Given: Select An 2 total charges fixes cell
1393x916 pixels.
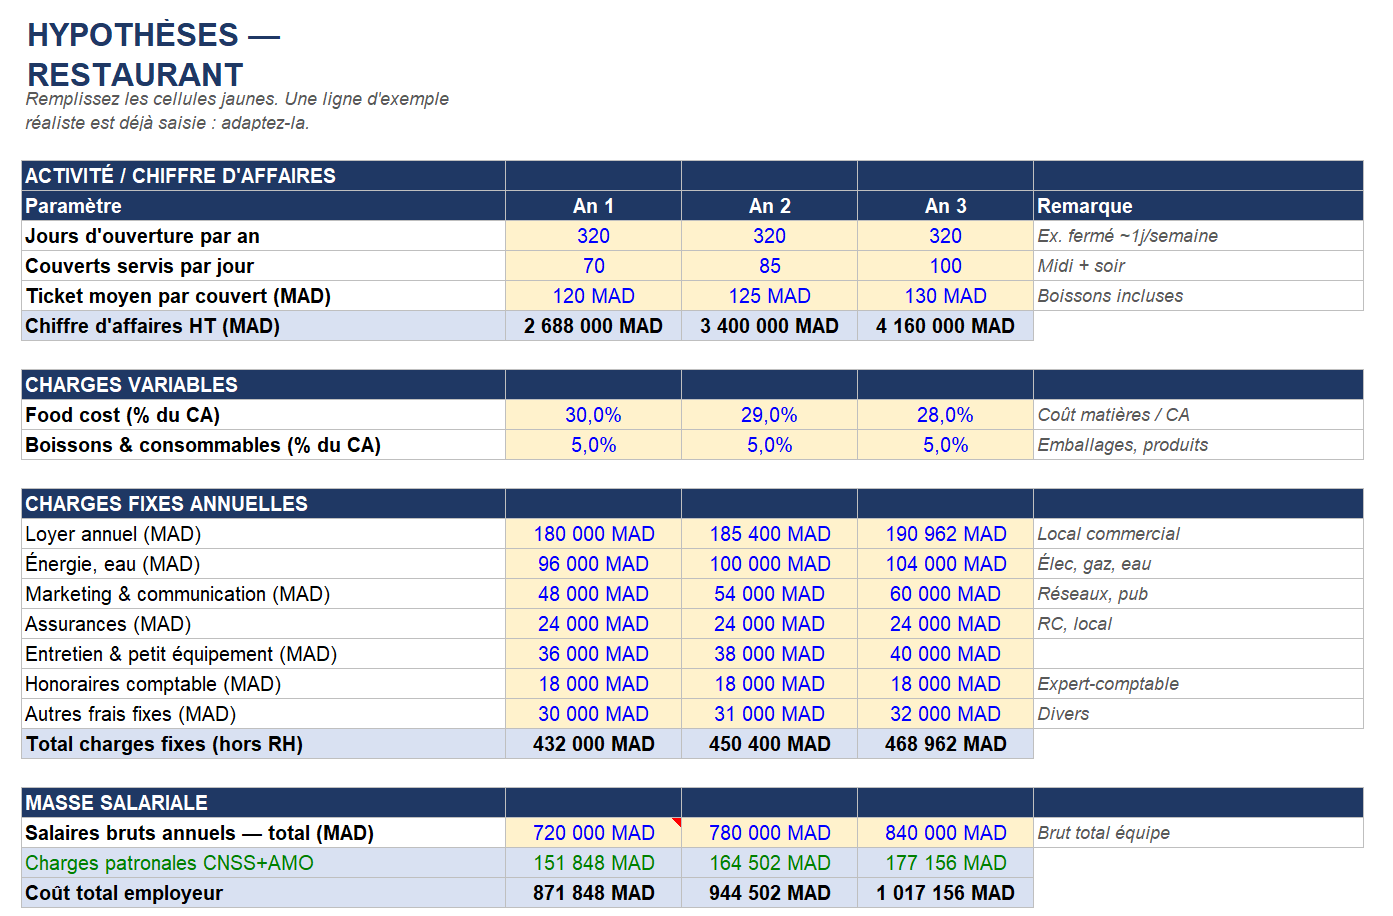Looking at the screenshot, I should (x=769, y=744).
